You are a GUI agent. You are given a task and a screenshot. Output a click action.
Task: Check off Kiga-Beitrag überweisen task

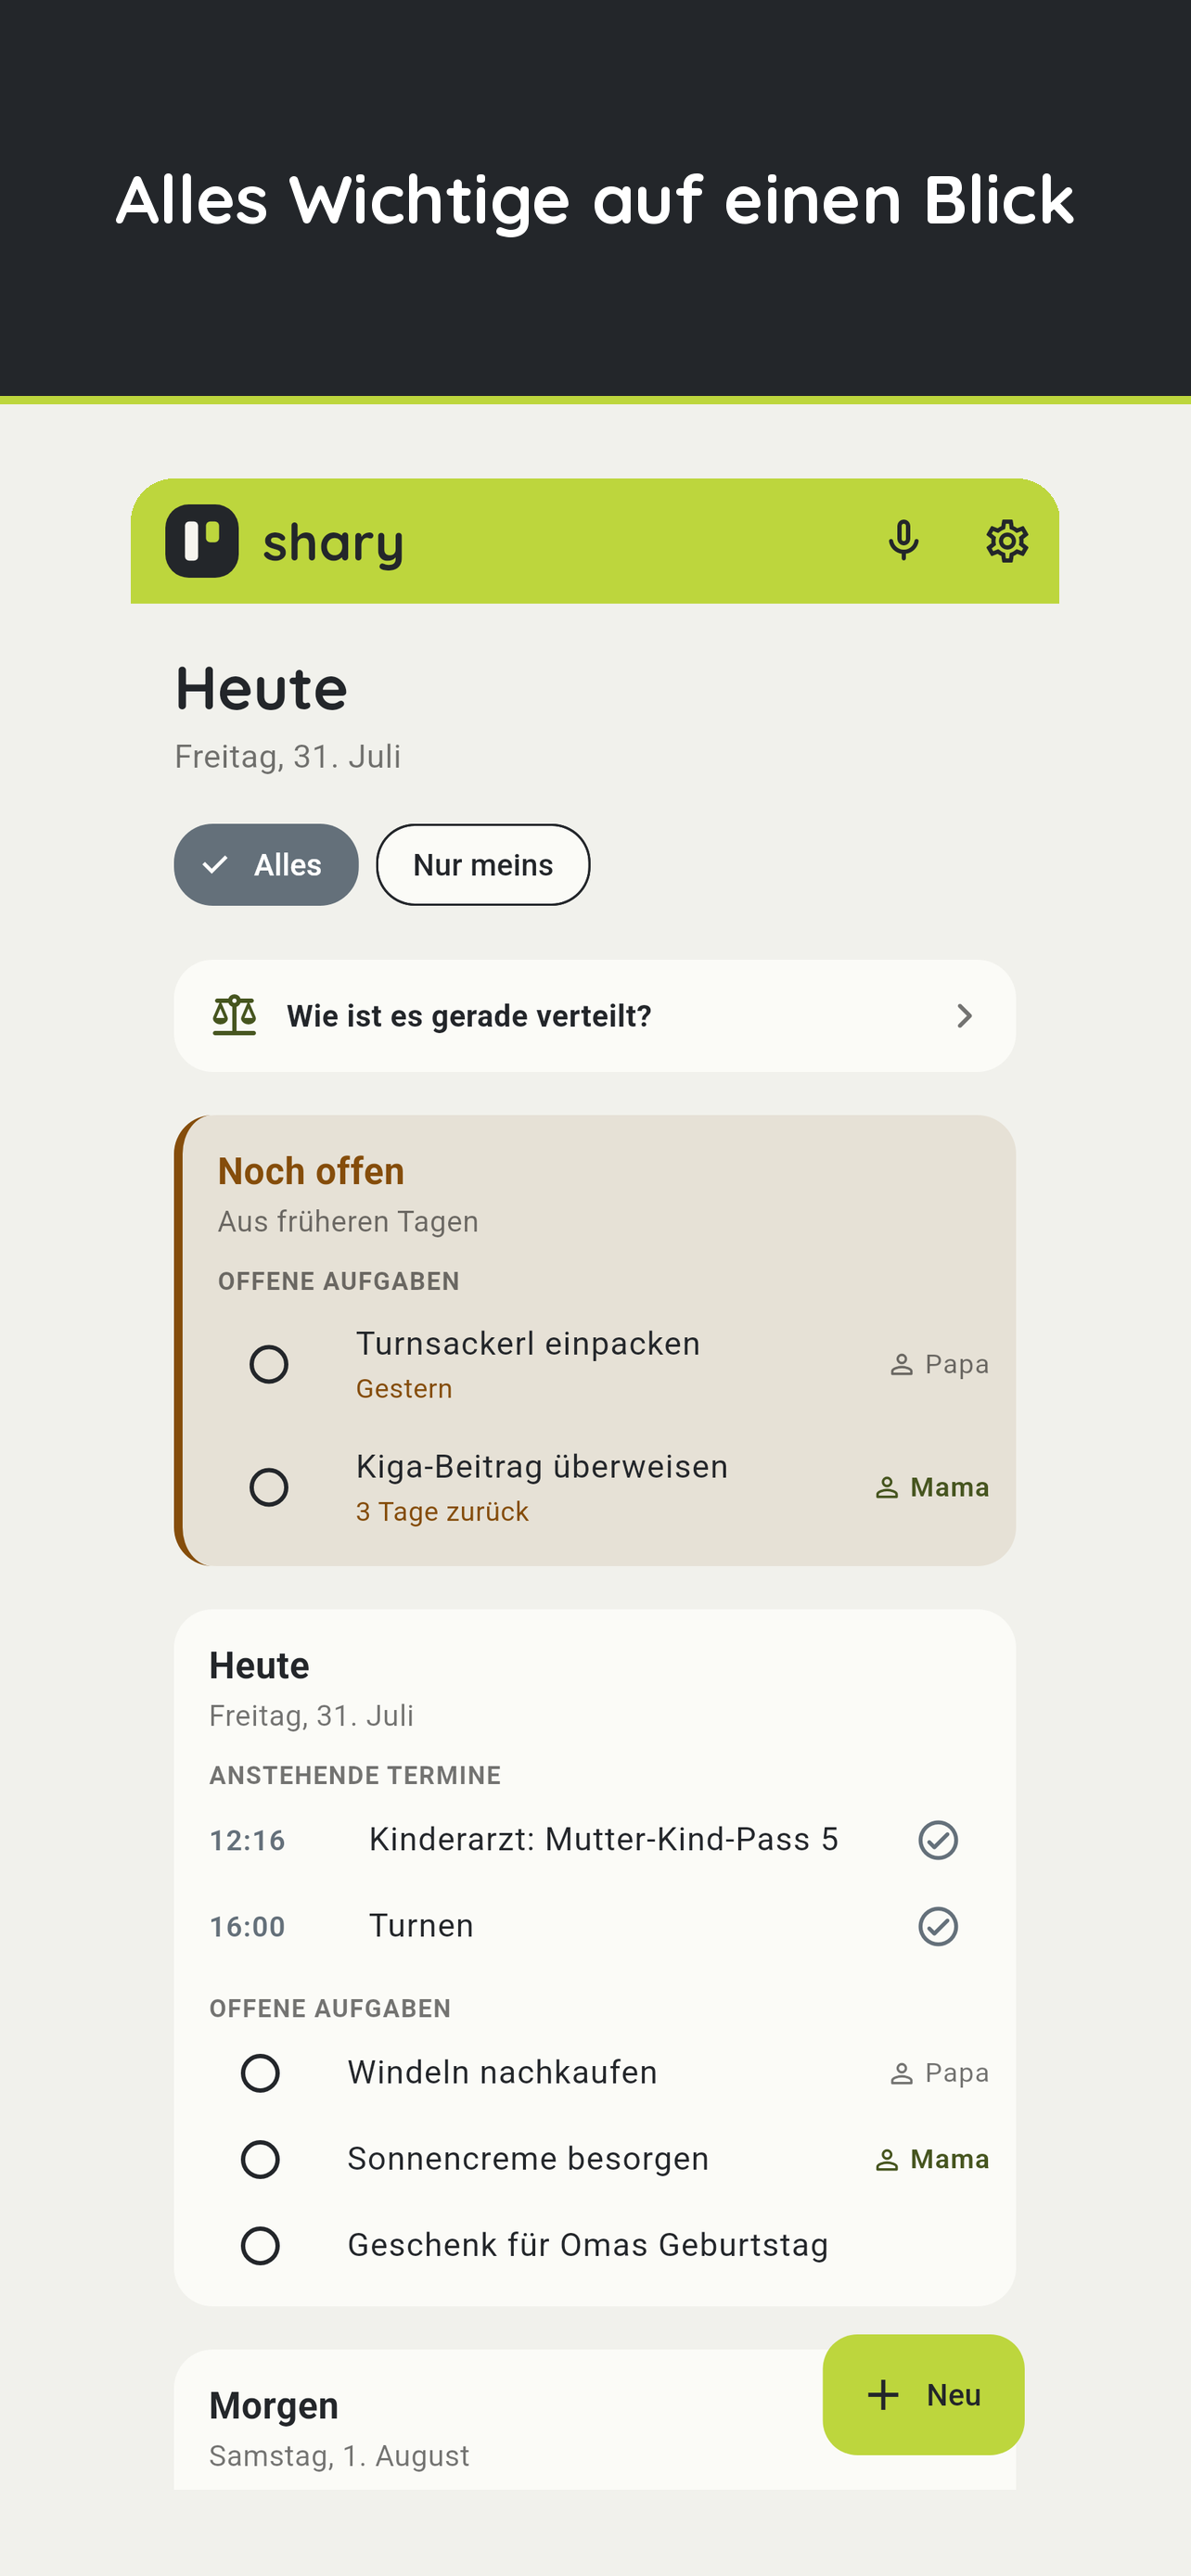click(269, 1487)
